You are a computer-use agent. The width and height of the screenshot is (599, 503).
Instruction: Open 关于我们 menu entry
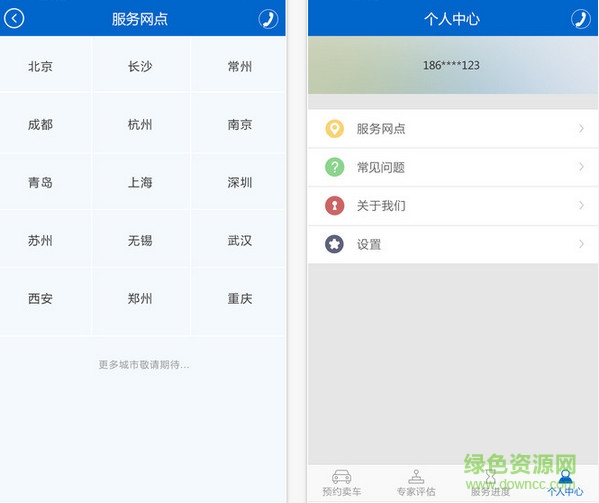tap(453, 206)
